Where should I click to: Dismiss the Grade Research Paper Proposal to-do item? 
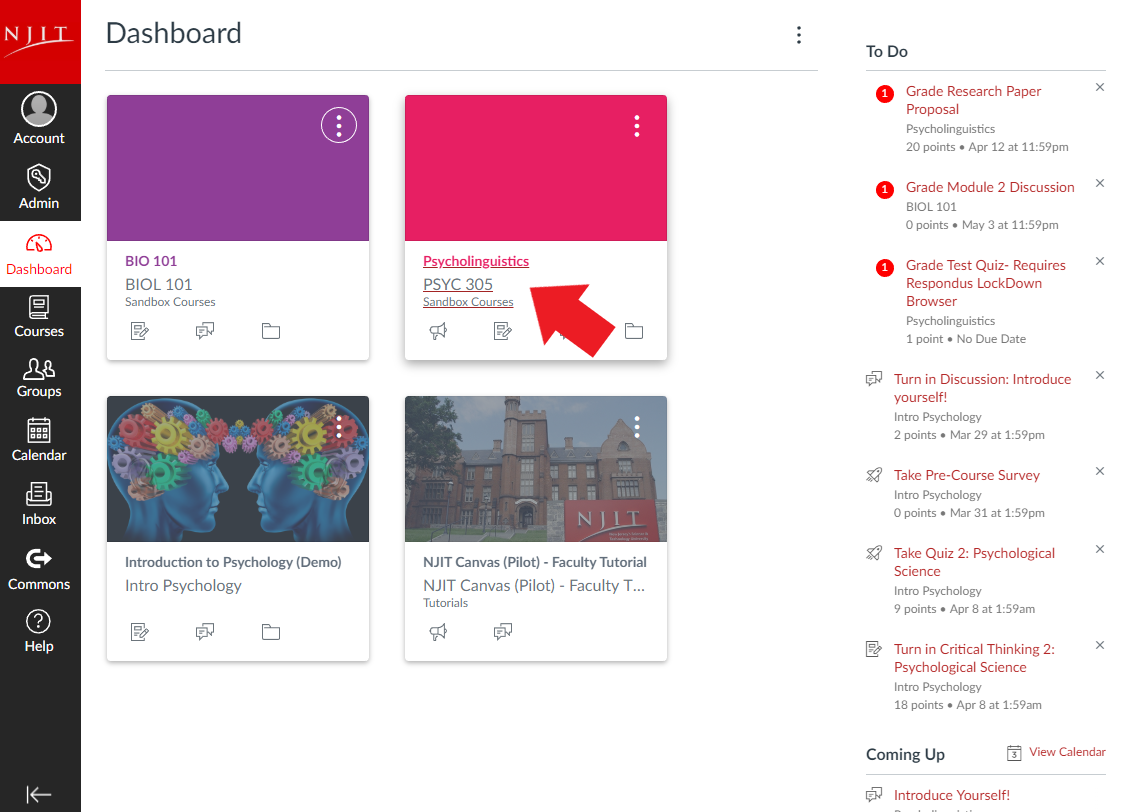click(x=1100, y=87)
